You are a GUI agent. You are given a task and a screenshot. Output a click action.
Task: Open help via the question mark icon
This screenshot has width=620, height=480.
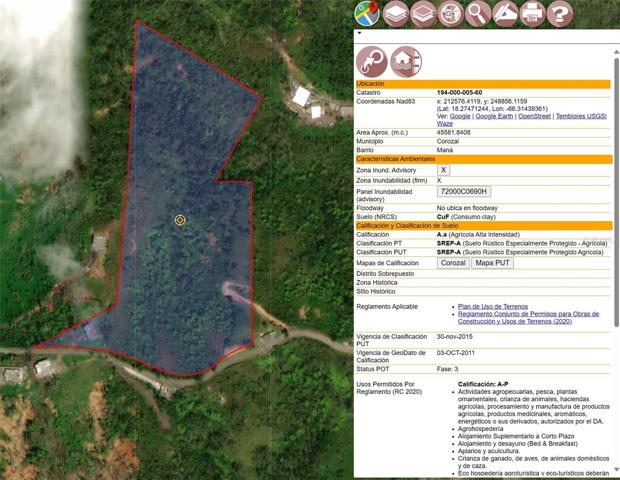[x=560, y=14]
